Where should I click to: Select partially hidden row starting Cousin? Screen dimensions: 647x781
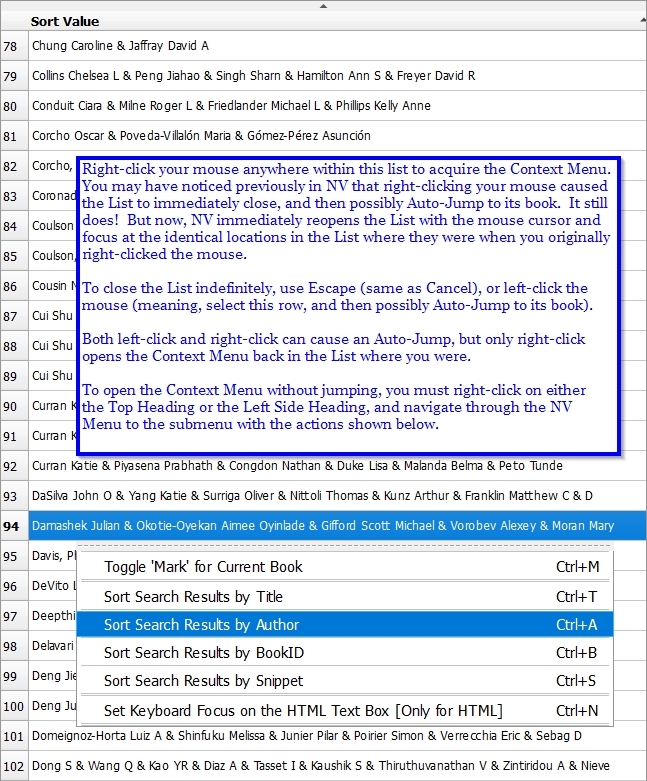point(53,285)
